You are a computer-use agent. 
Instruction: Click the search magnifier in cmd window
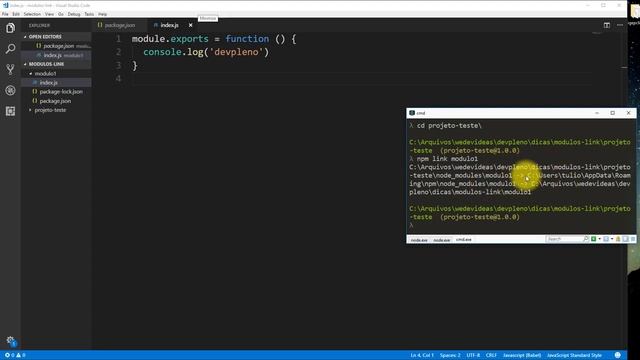586,239
